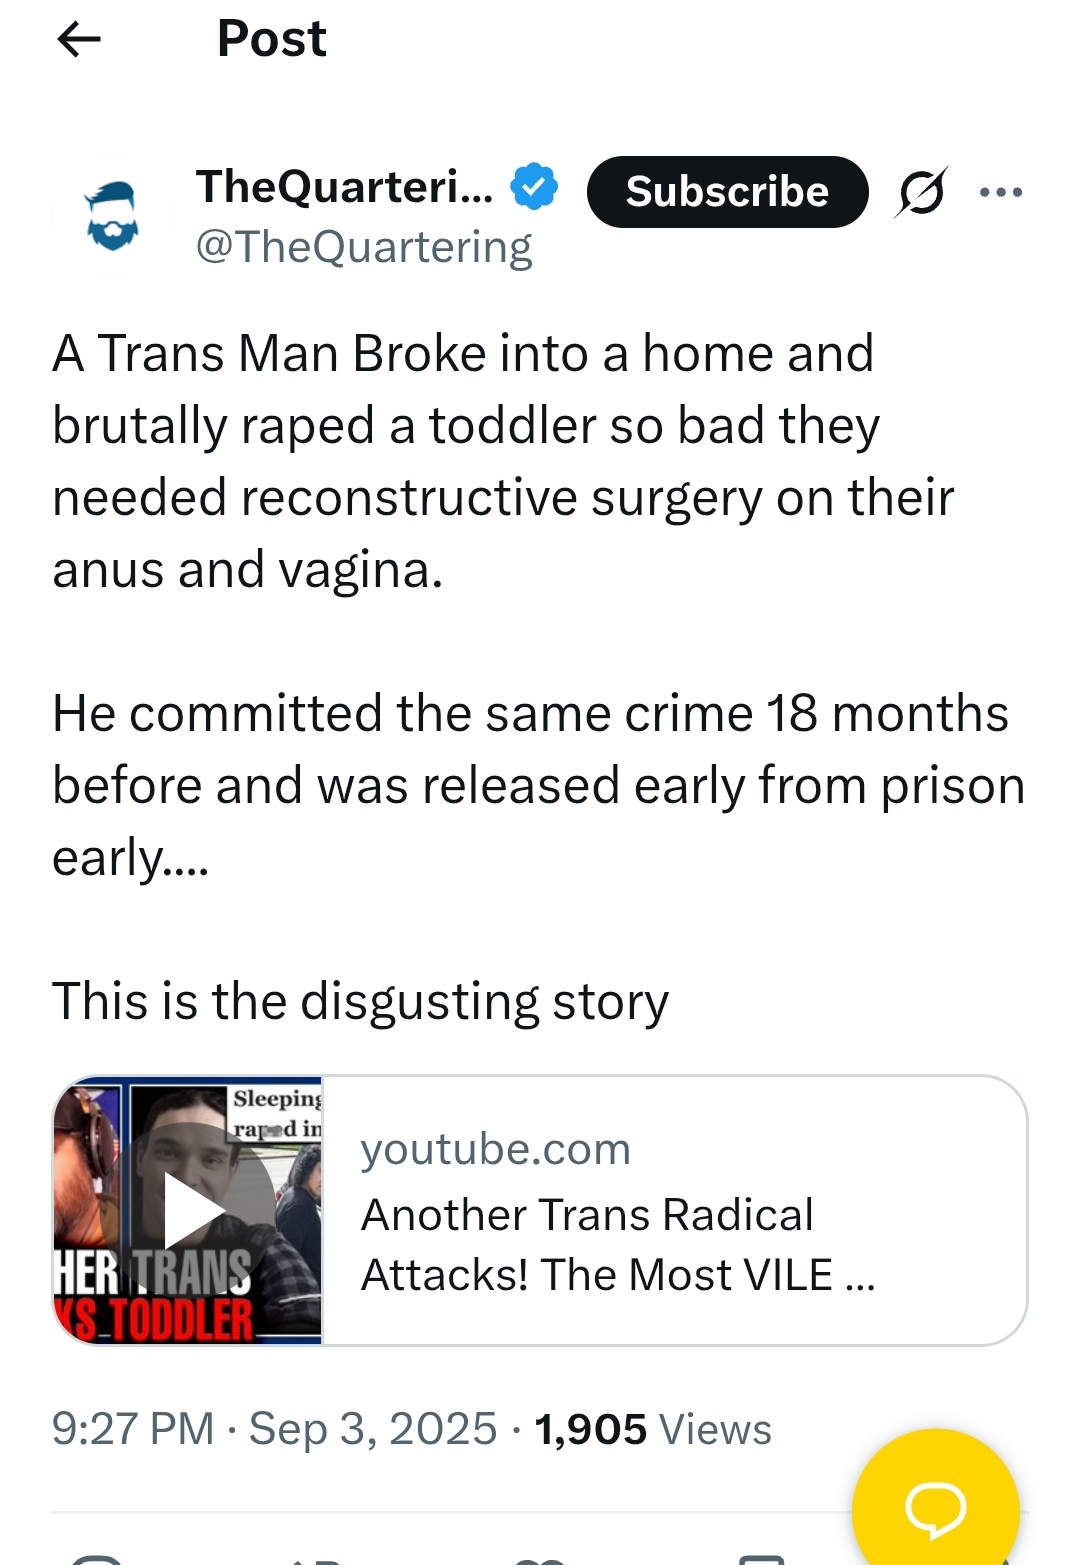Open the three-dot more options menu
Screen dimensions: 1080x1565
tap(1001, 192)
